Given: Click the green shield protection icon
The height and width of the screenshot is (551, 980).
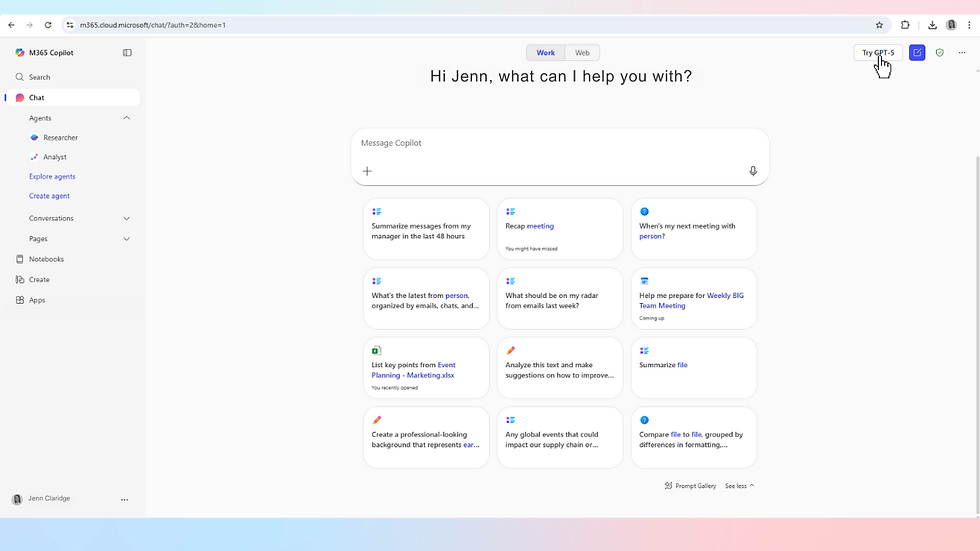Looking at the screenshot, I should 939,52.
